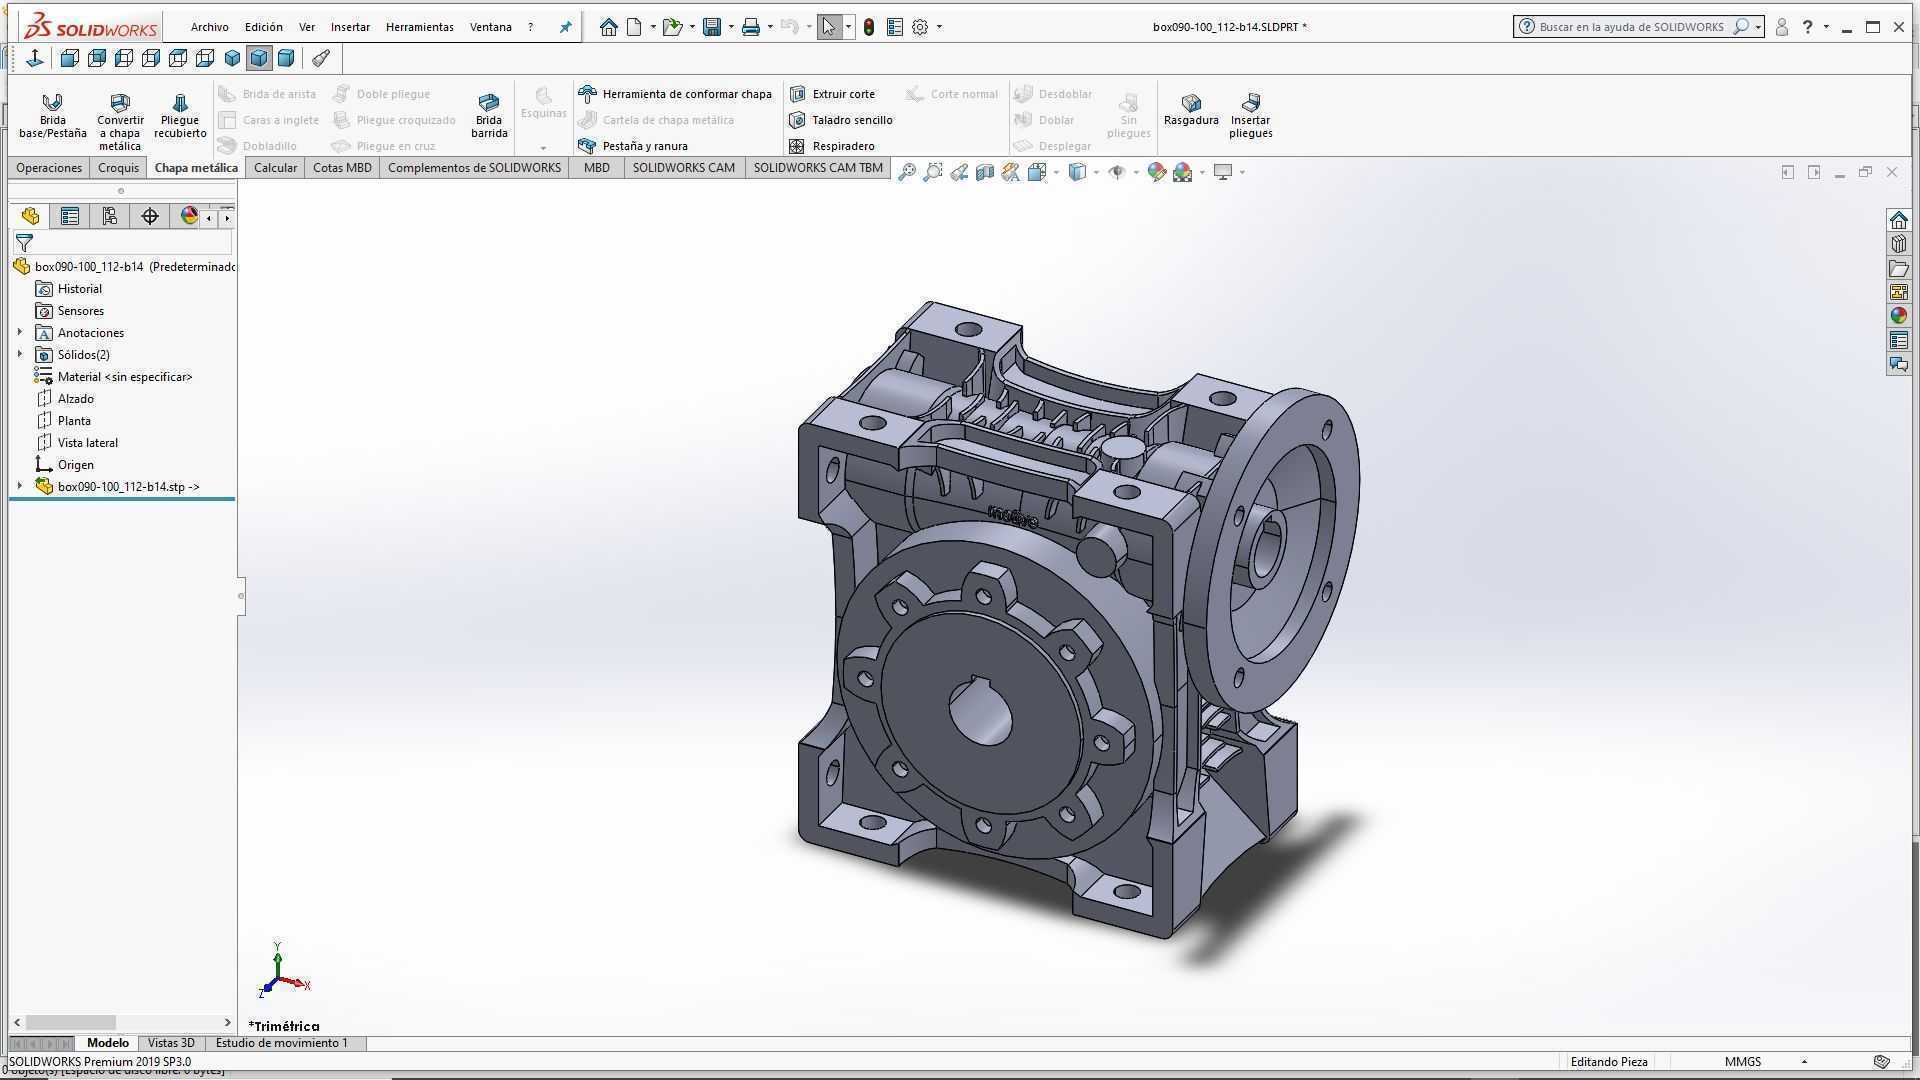This screenshot has height=1080, width=1920.
Task: Open the Herramientas menu
Action: (x=419, y=27)
